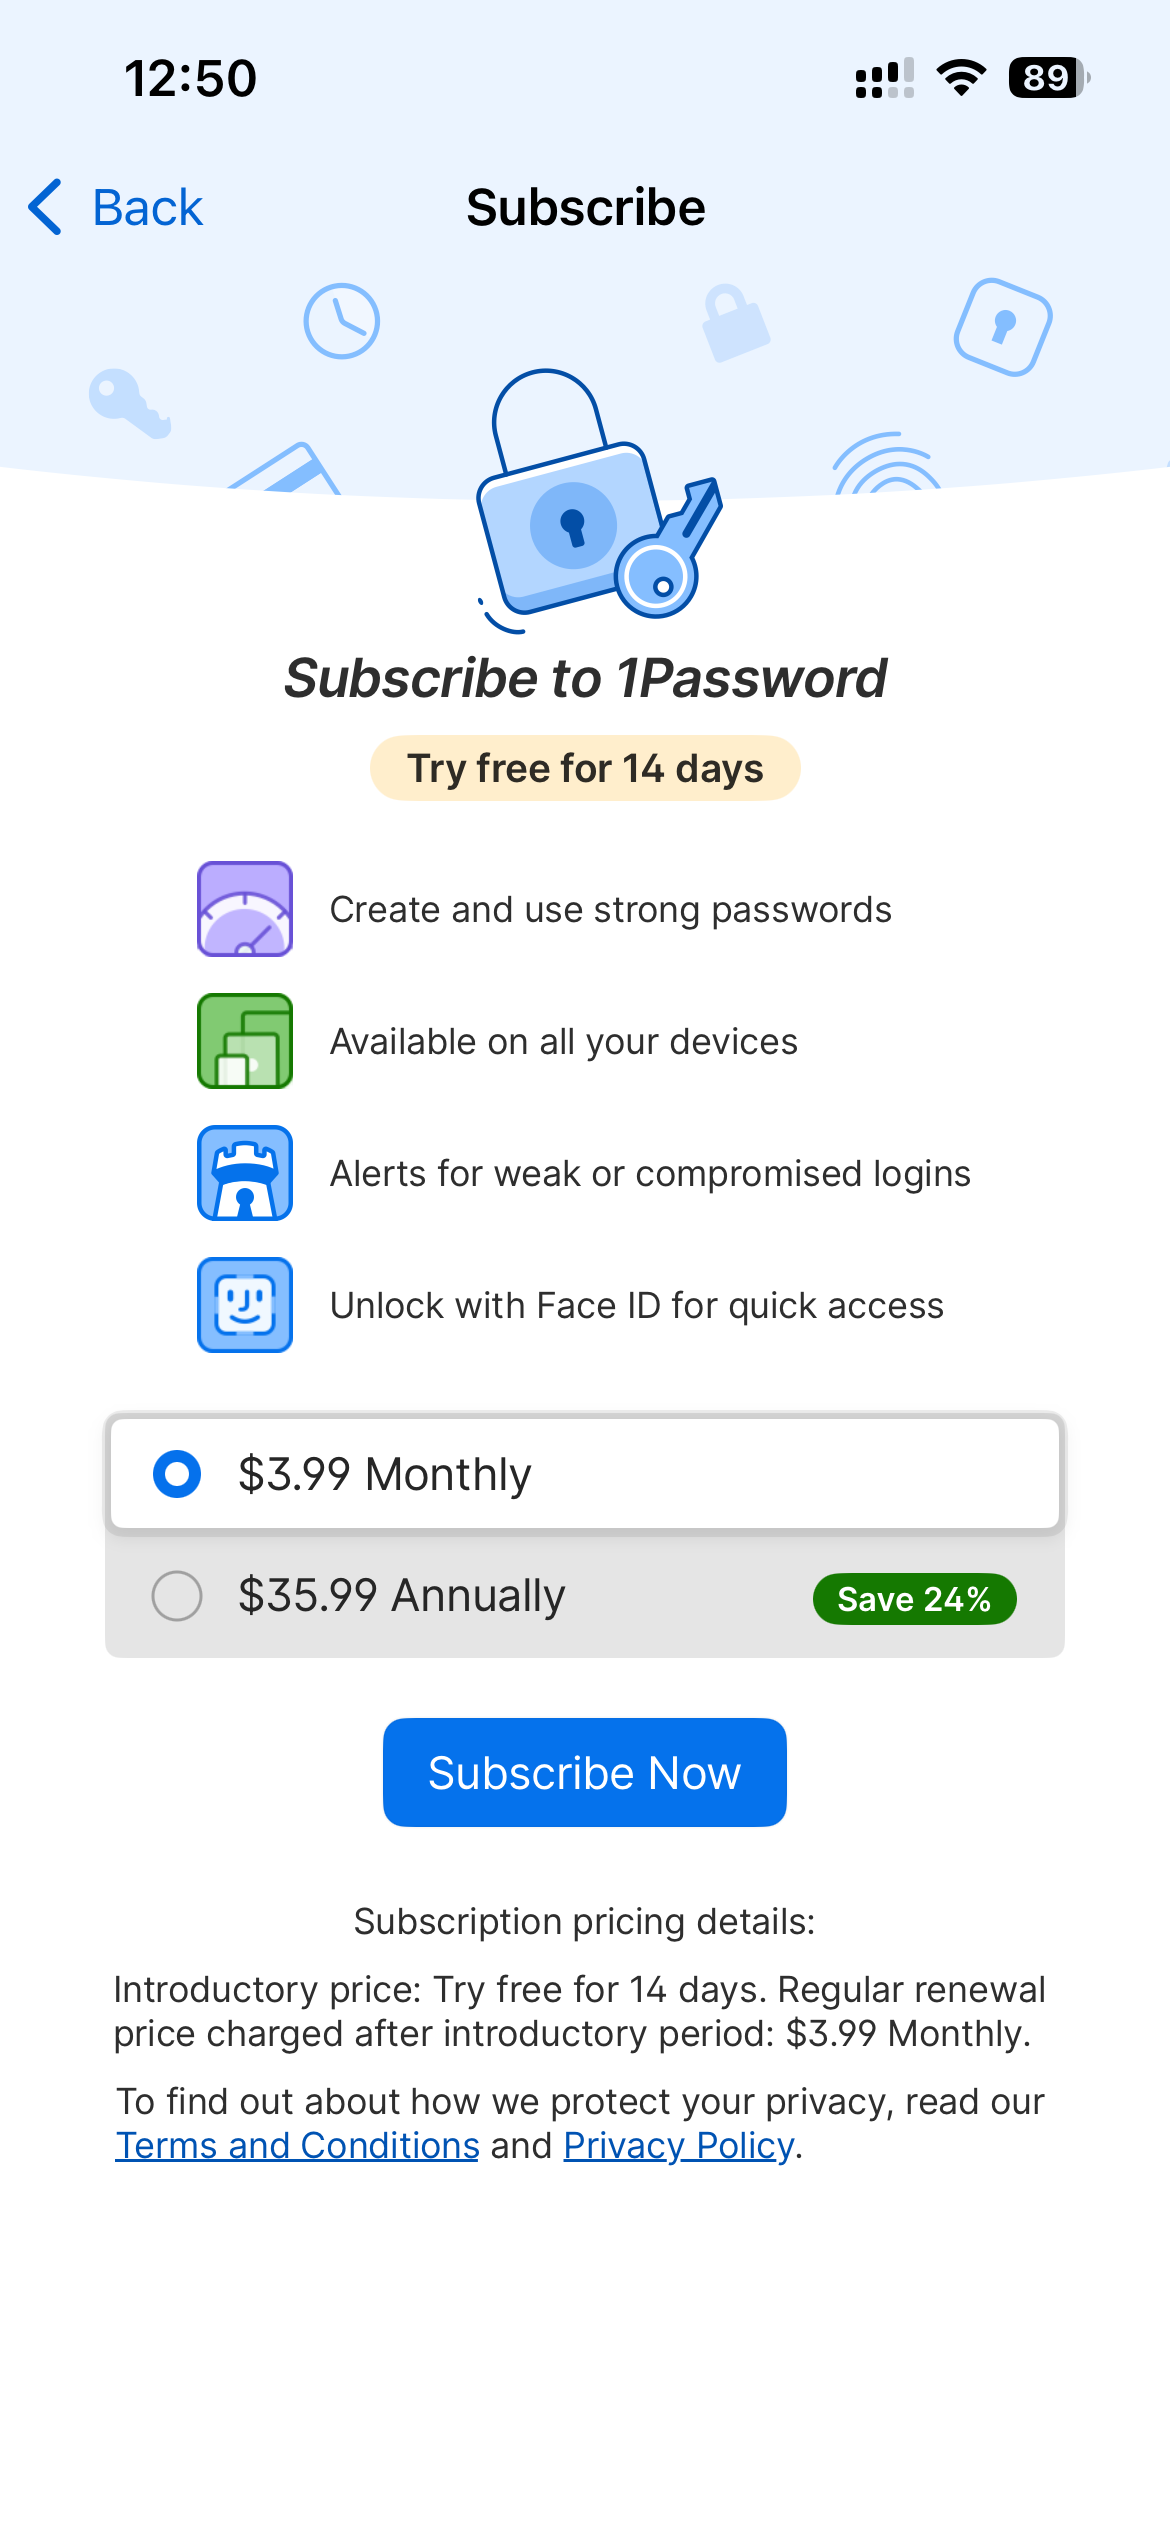This screenshot has width=1170, height=2532.
Task: Tap the green devices icon
Action: pos(245,1041)
